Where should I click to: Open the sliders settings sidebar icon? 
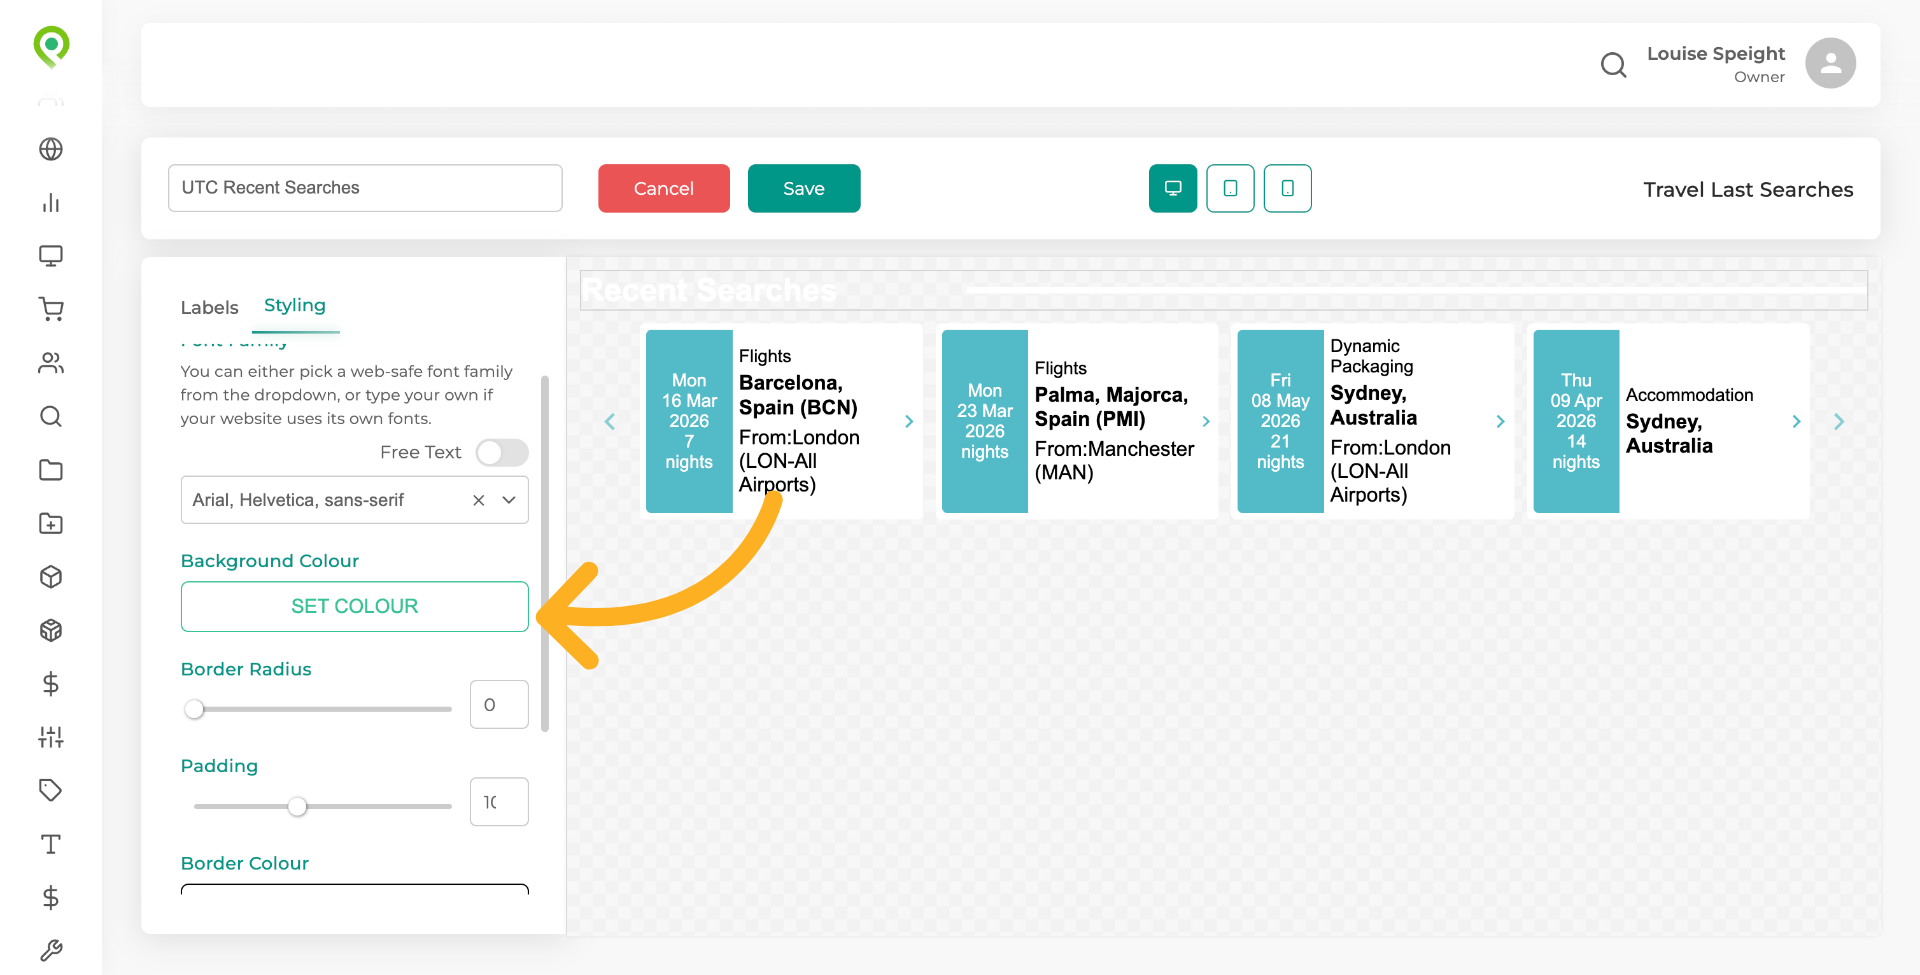51,737
